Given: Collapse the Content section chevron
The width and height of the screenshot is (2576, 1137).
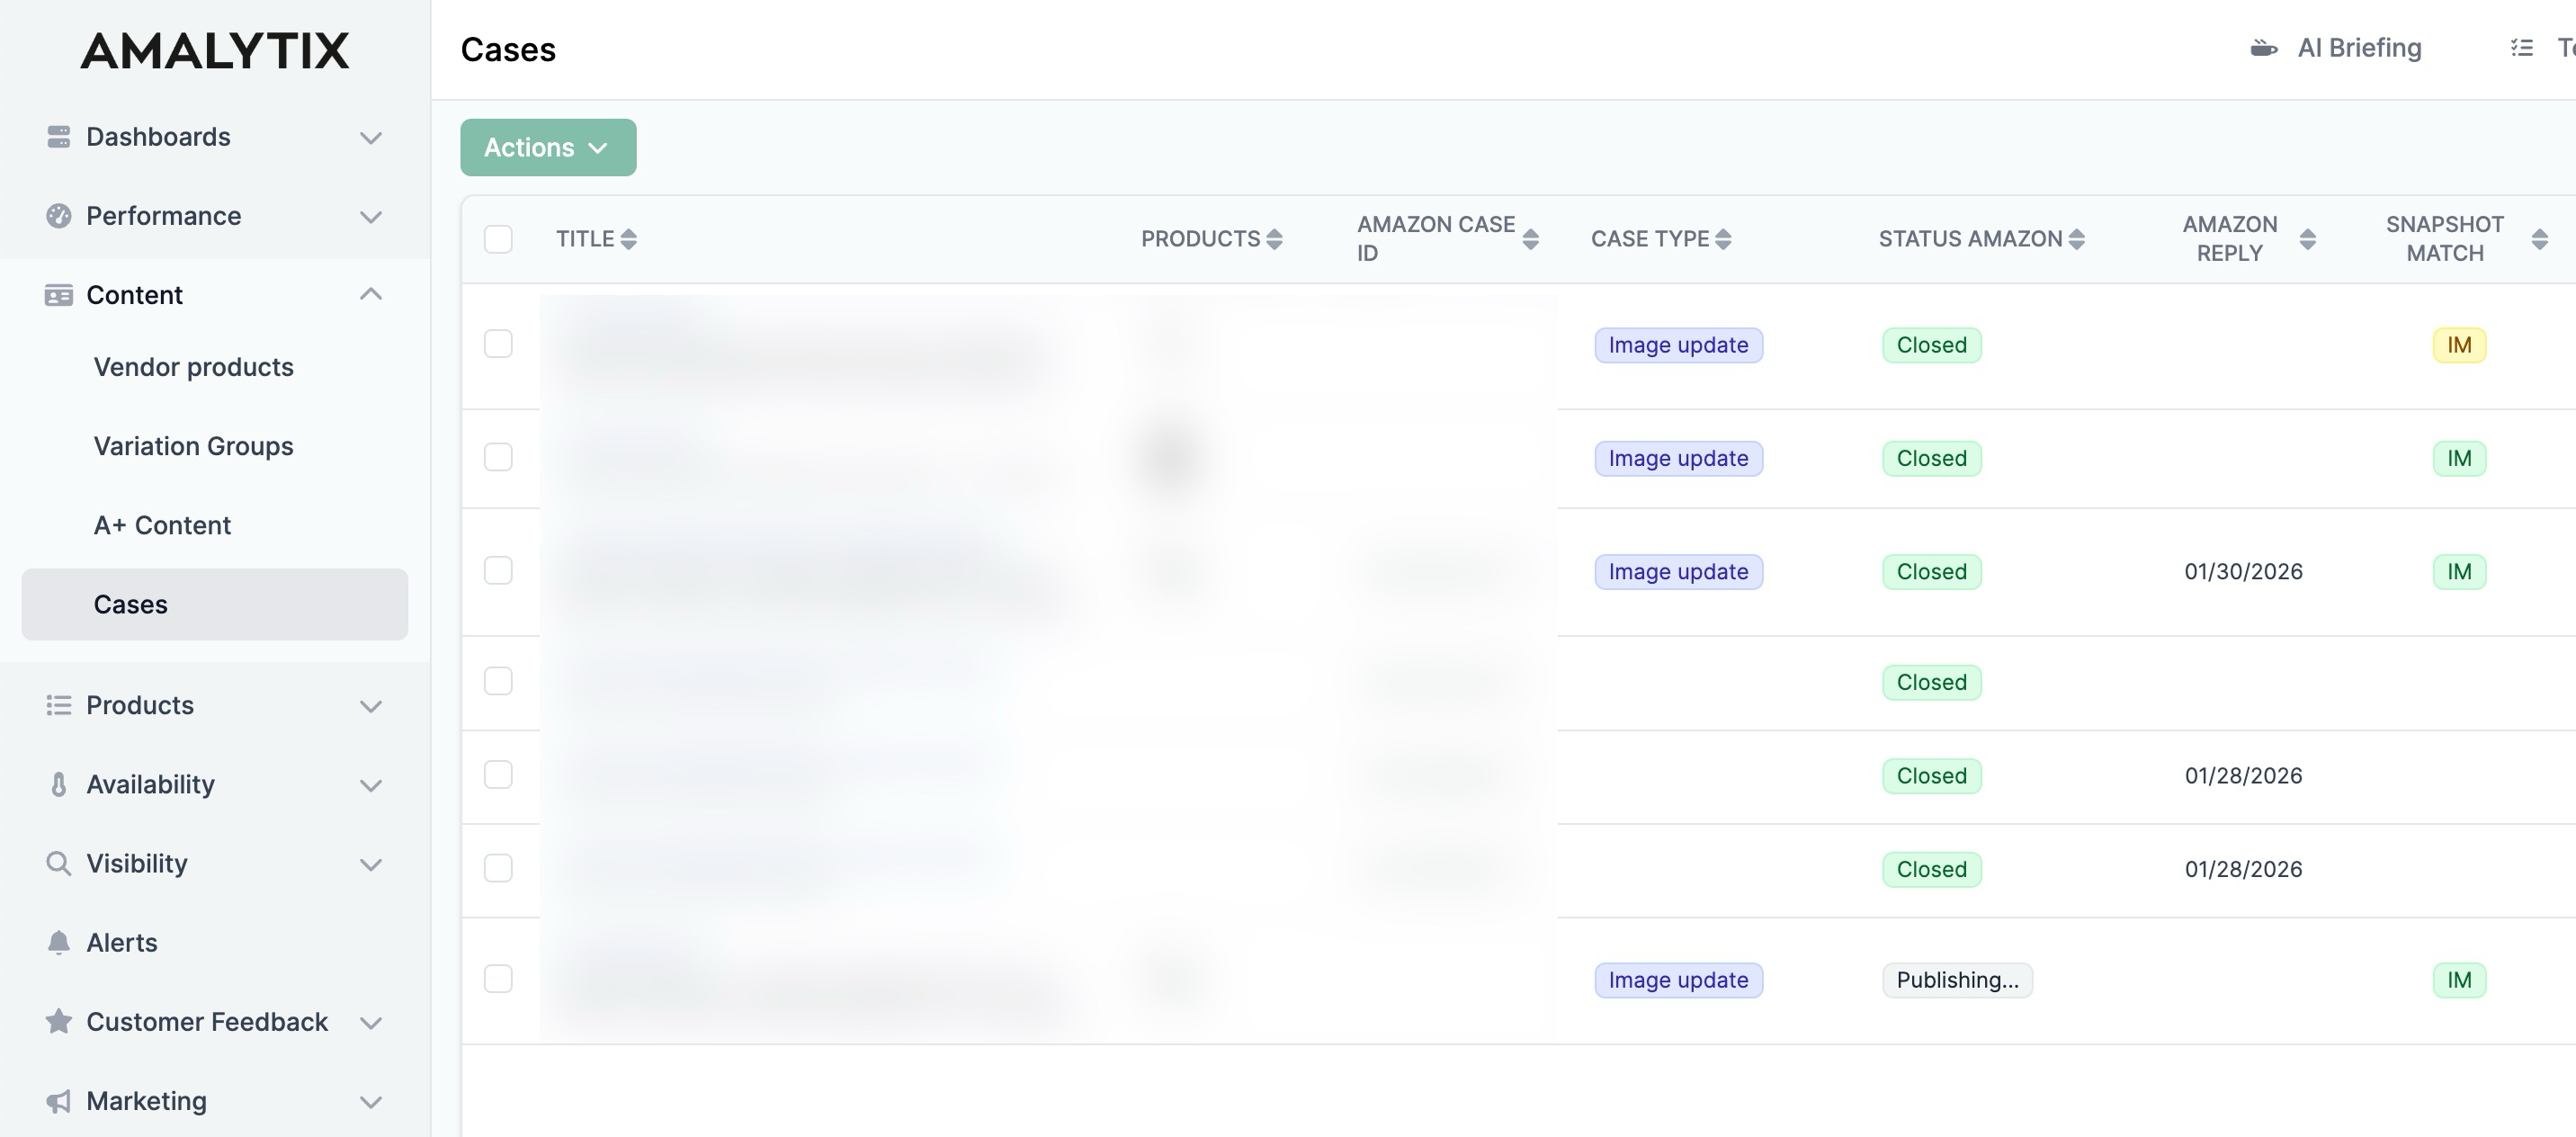Looking at the screenshot, I should (x=371, y=294).
